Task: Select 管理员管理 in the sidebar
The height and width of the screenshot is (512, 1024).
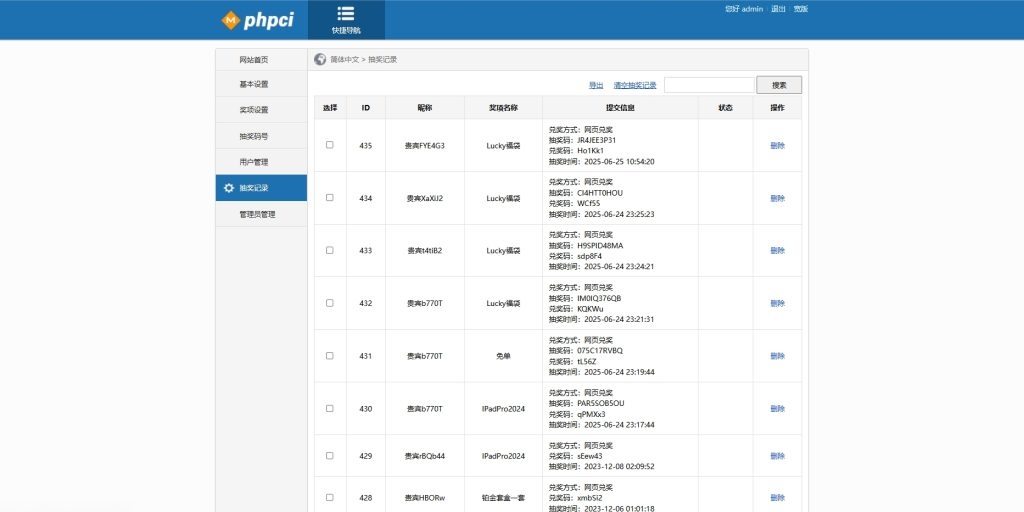Action: click(x=257, y=214)
